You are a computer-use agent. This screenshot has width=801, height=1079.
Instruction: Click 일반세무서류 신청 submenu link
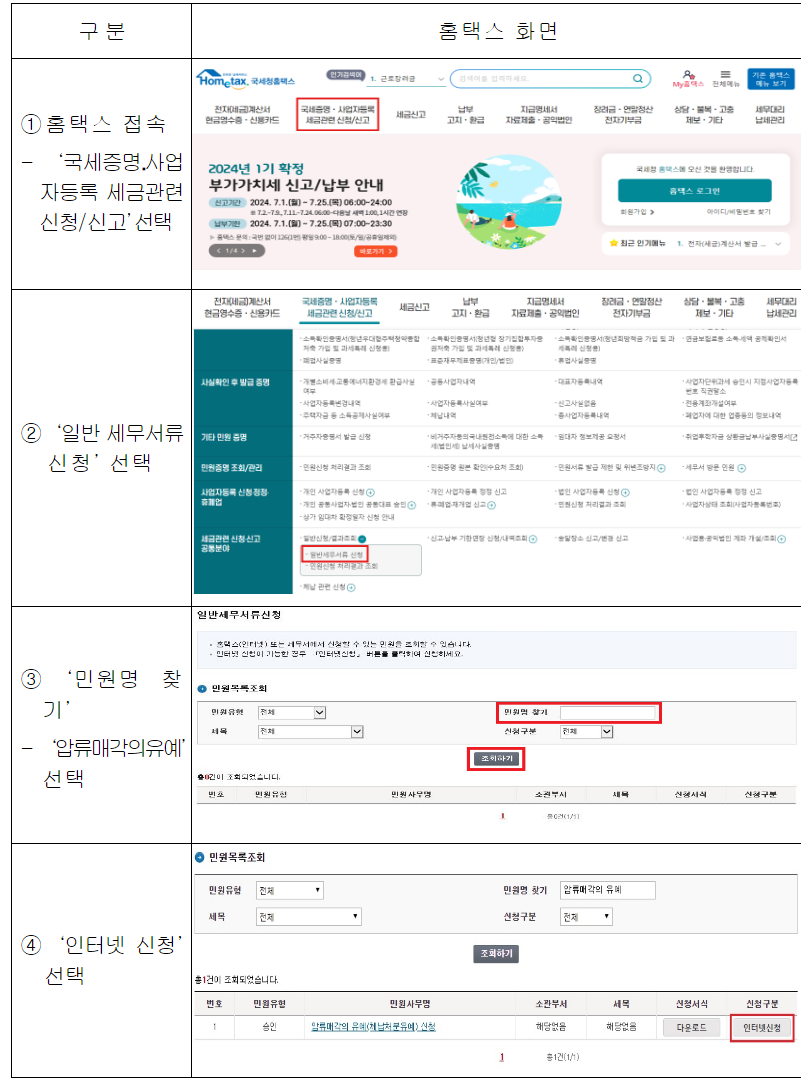(336, 555)
